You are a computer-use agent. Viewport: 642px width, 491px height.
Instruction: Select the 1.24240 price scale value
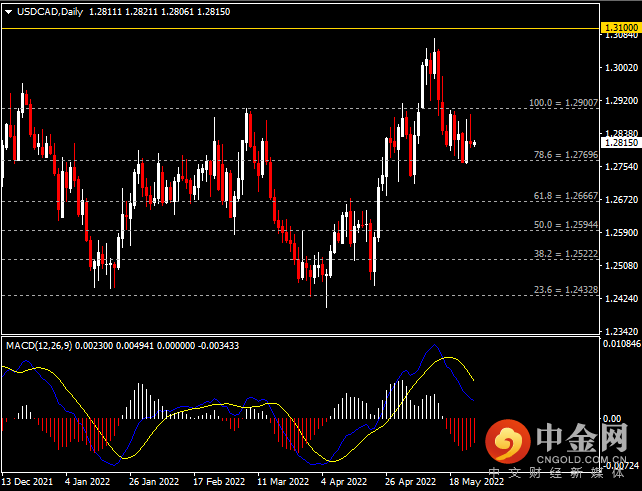point(622,299)
